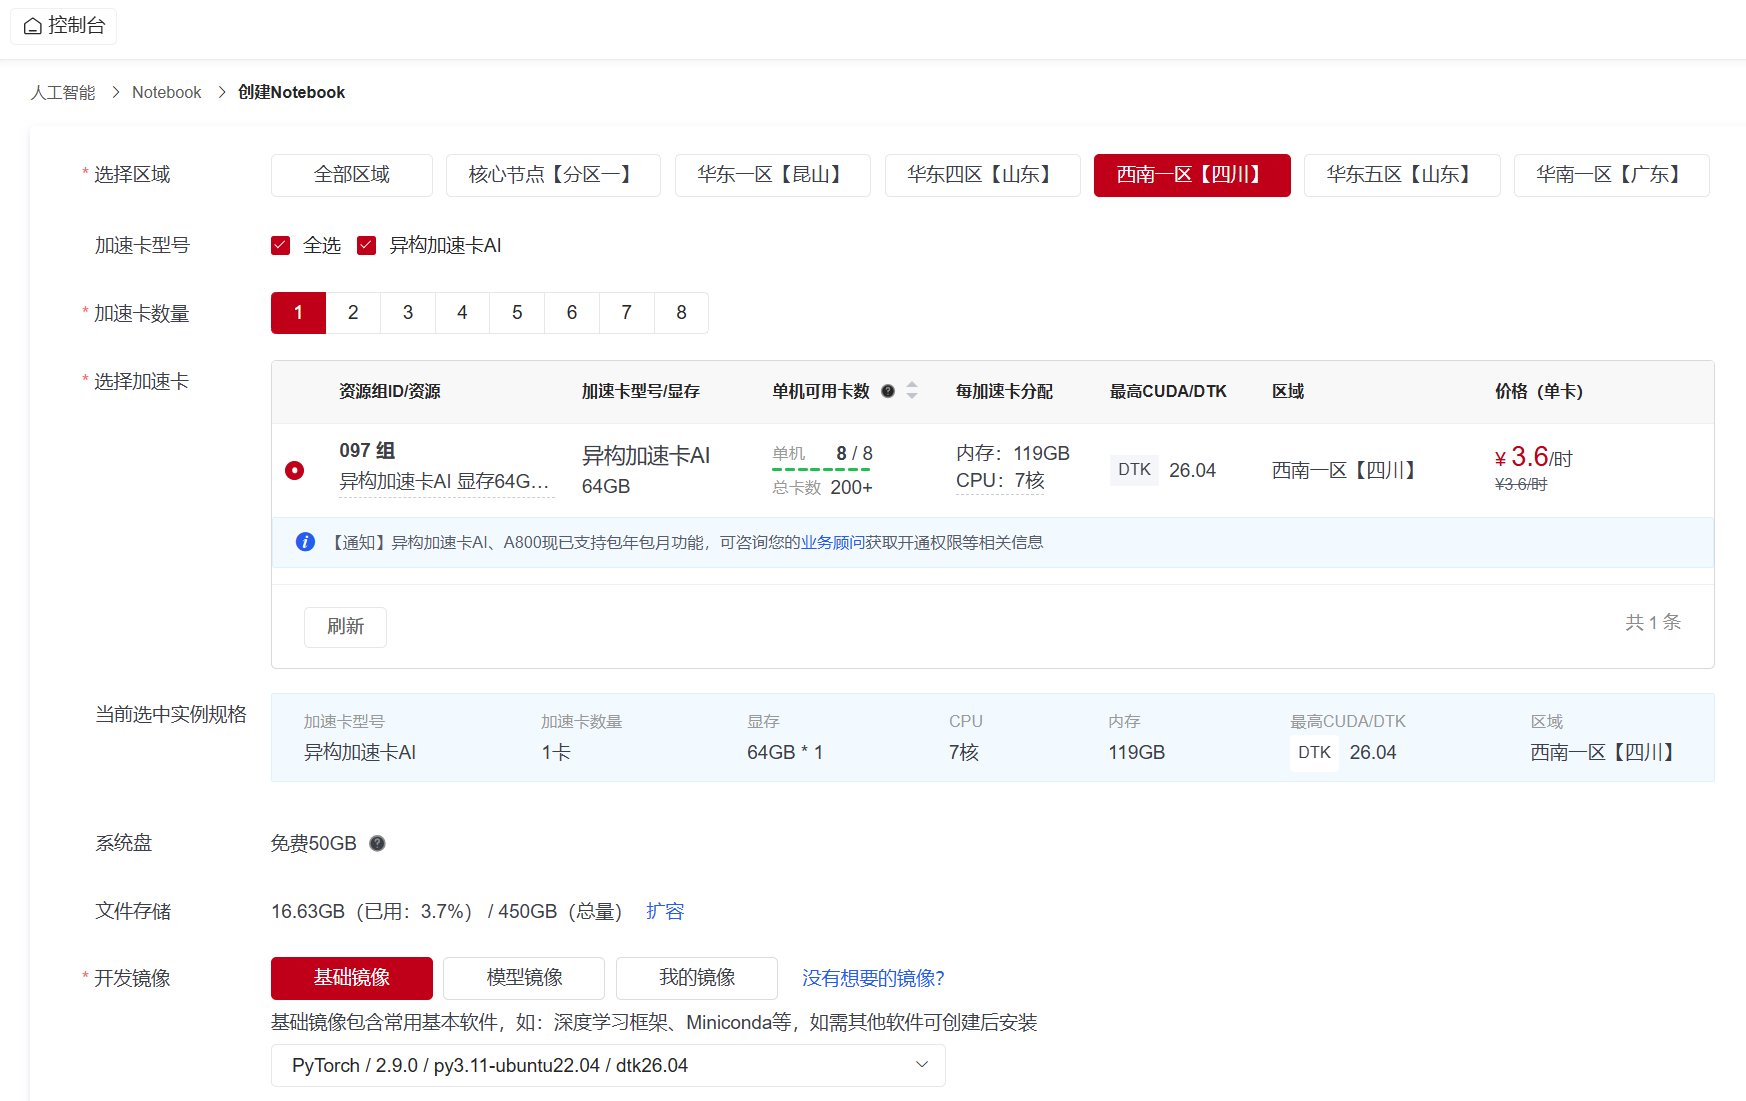Click the breadcrumb chevron after 人工智能
The width and height of the screenshot is (1746, 1101).
pyautogui.click(x=115, y=92)
